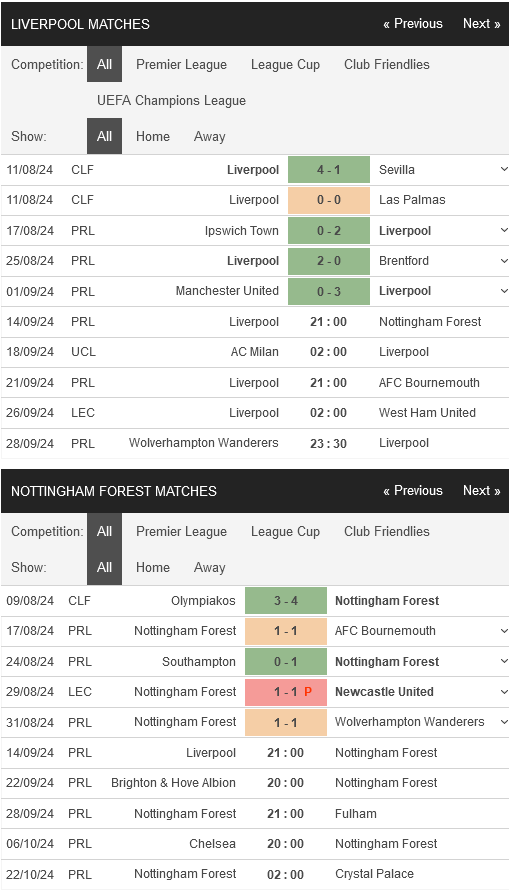Select UEFA Champions League competition filter

(x=172, y=100)
